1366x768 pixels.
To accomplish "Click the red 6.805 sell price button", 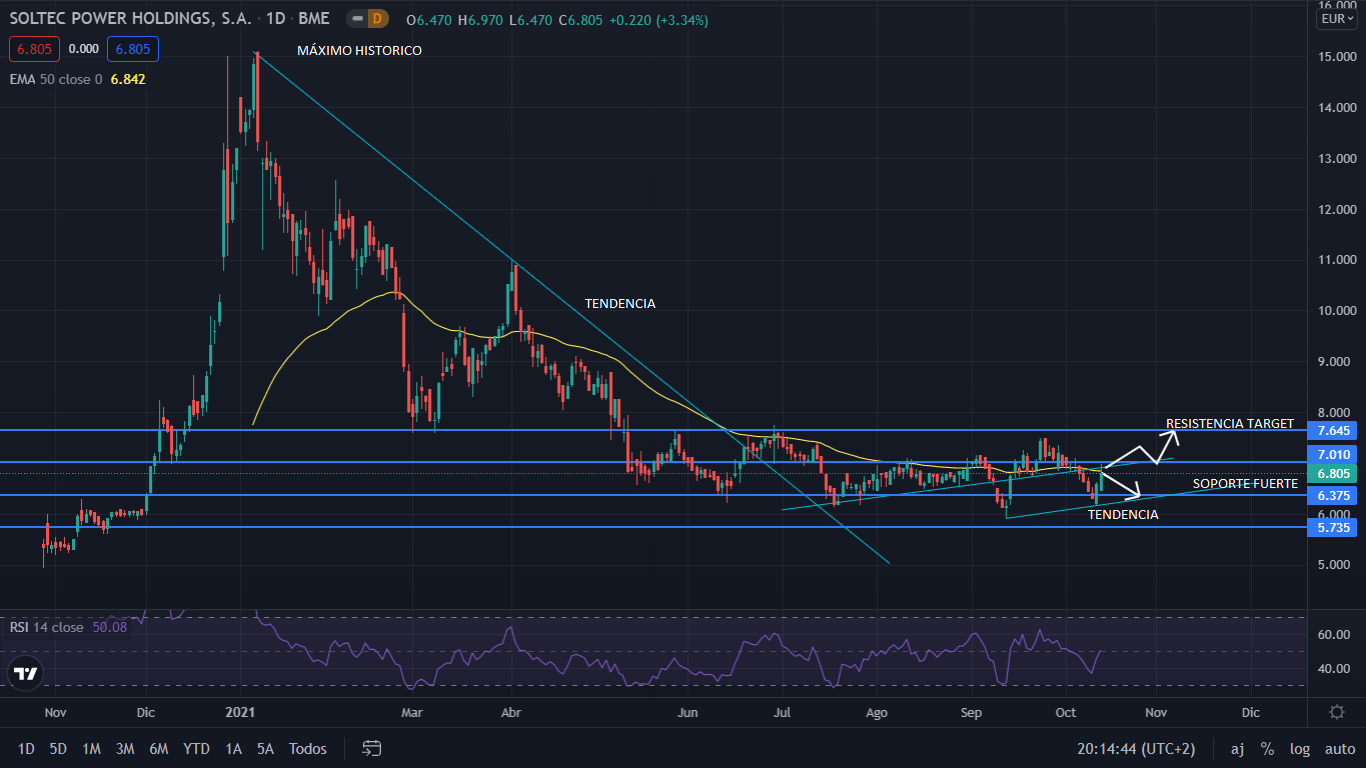I will (35, 48).
